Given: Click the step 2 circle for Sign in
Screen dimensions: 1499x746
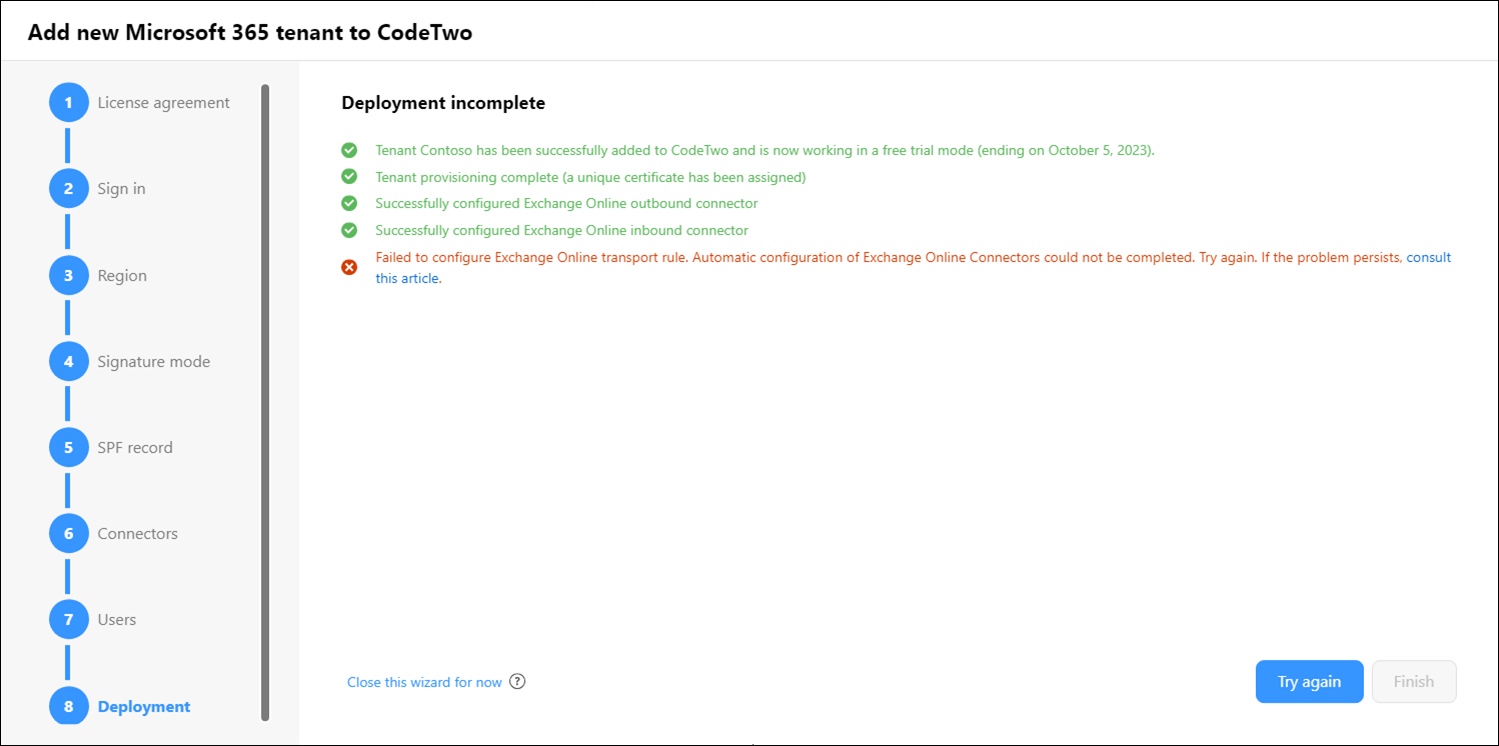Looking at the screenshot, I should (69, 189).
